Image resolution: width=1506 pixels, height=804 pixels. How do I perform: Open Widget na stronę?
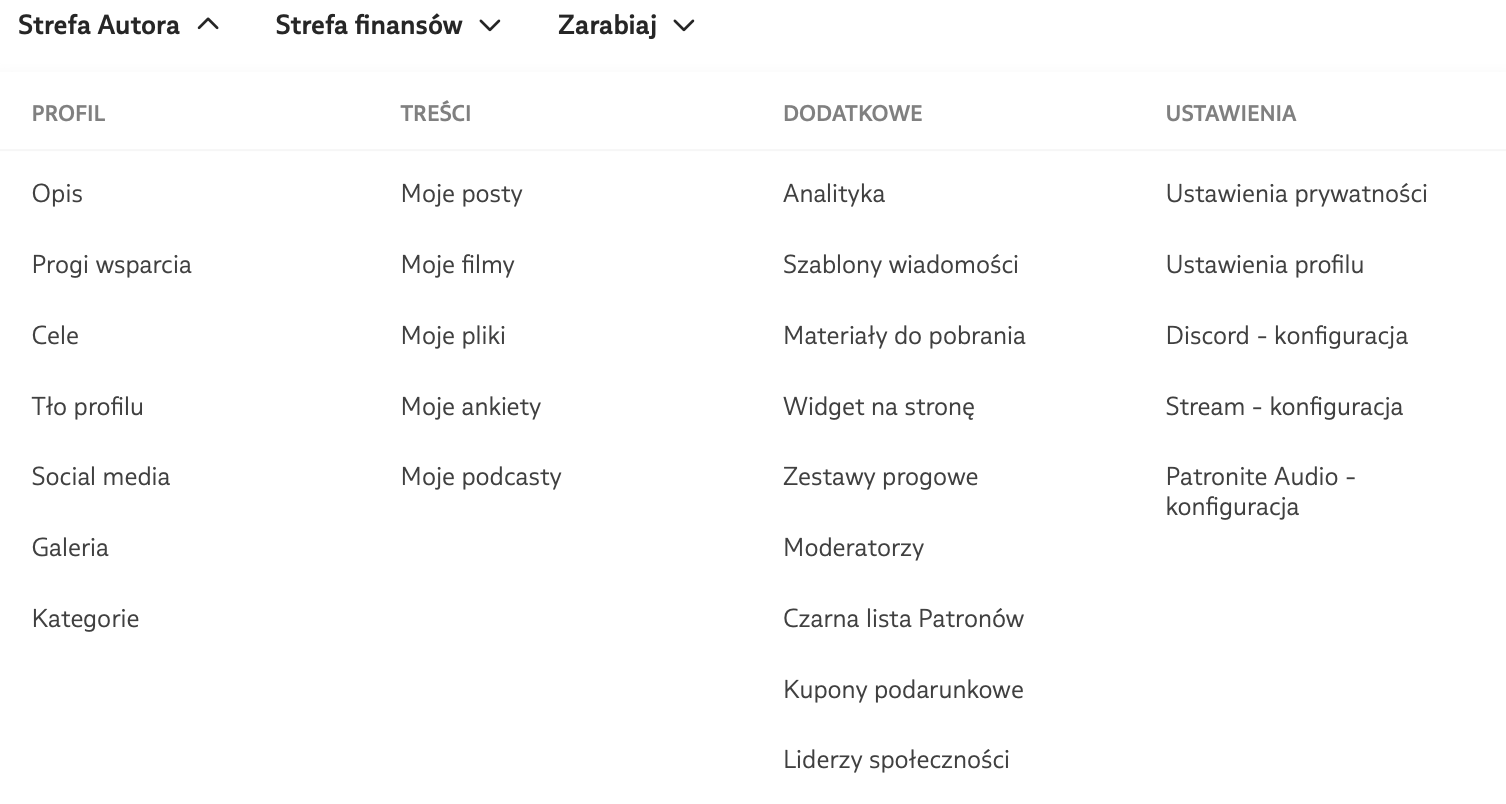(x=878, y=407)
